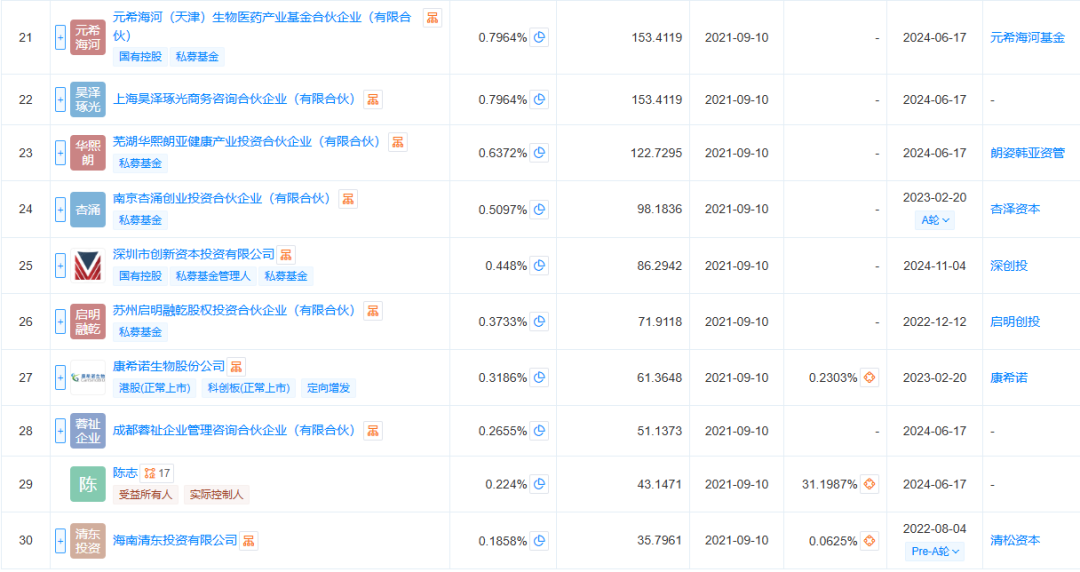The image size is (1080, 572).
Task: Expand row 27 康希诺生物 shareholder details
Action: click(x=60, y=378)
